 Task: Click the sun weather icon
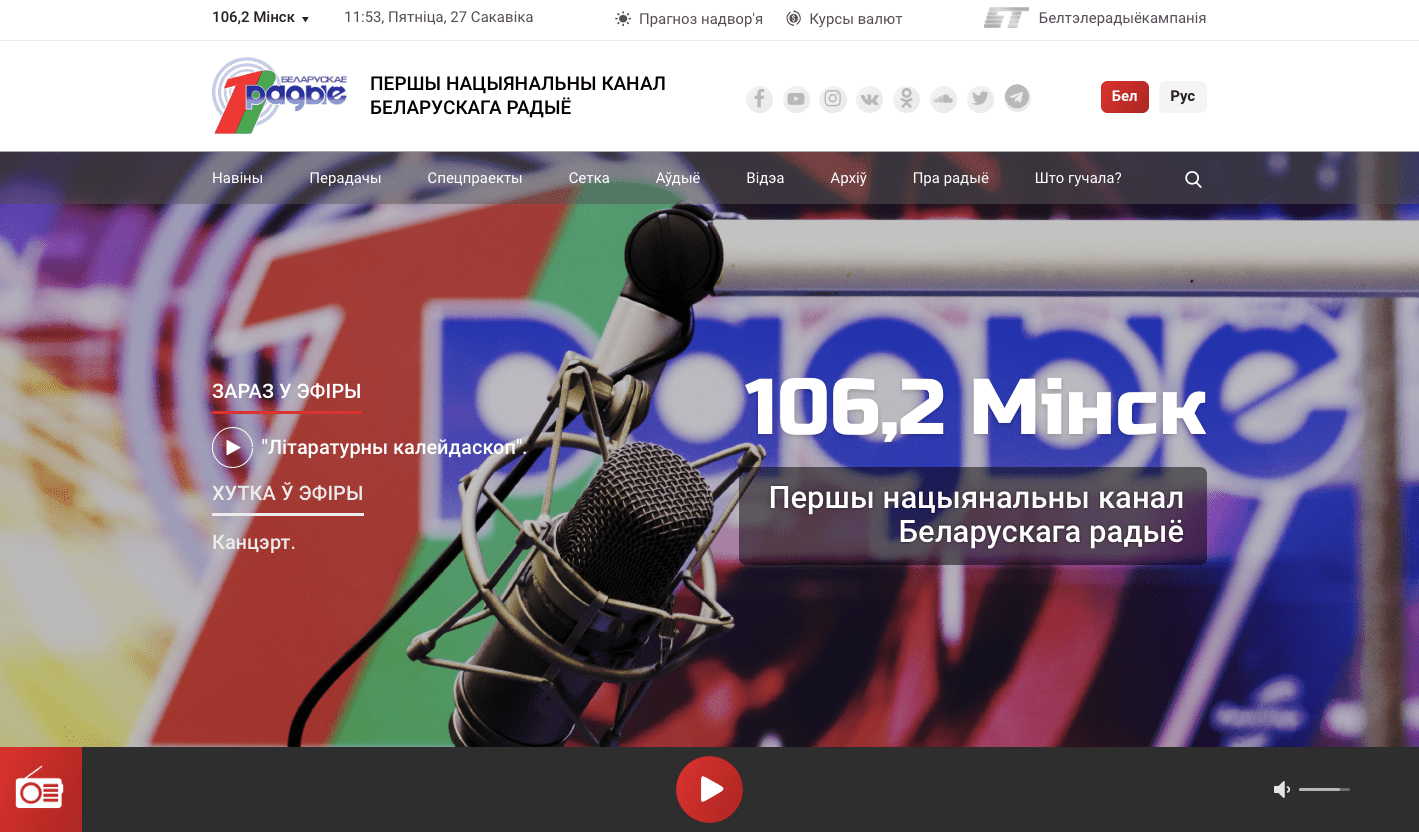(x=623, y=18)
